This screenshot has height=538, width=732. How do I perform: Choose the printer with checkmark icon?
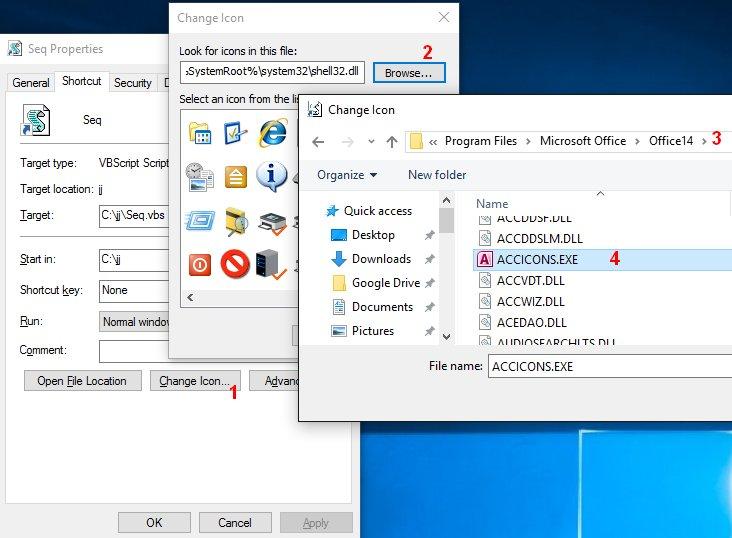272,221
